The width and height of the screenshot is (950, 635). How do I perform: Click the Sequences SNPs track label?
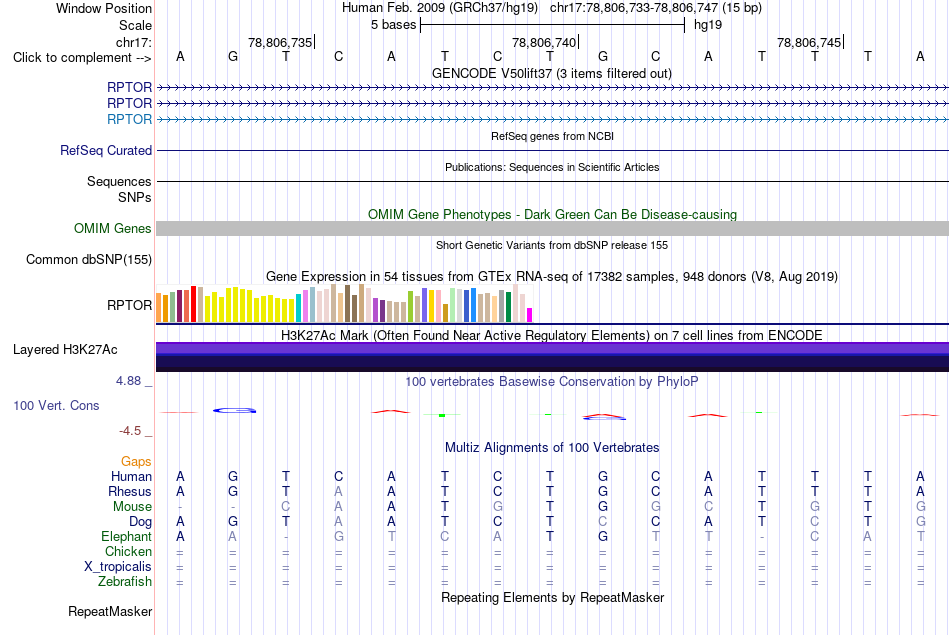(x=119, y=189)
